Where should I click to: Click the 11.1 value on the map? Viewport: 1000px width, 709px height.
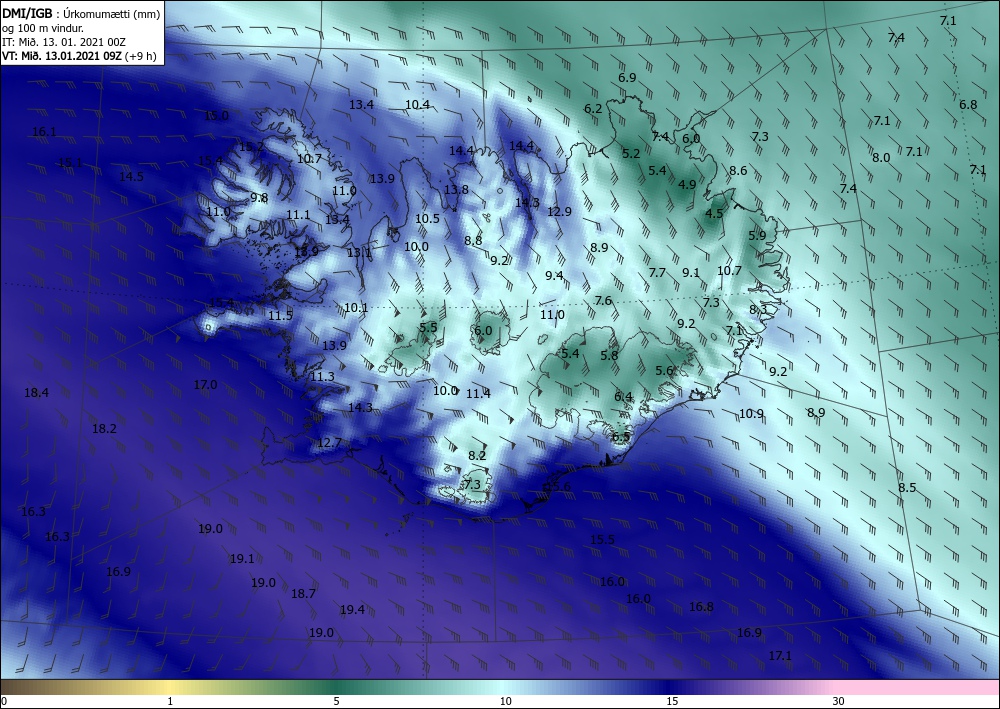click(x=298, y=215)
